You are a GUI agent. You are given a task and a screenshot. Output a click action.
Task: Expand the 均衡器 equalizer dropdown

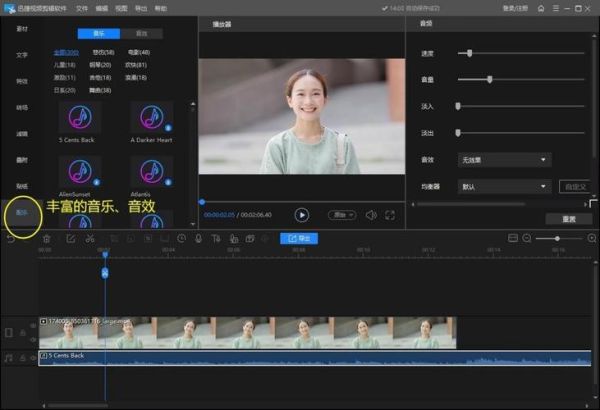[x=504, y=186]
